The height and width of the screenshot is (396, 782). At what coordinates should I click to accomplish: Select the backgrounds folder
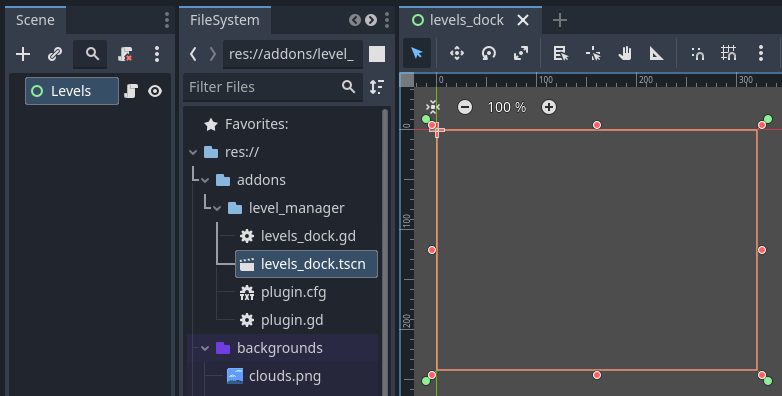coord(279,348)
